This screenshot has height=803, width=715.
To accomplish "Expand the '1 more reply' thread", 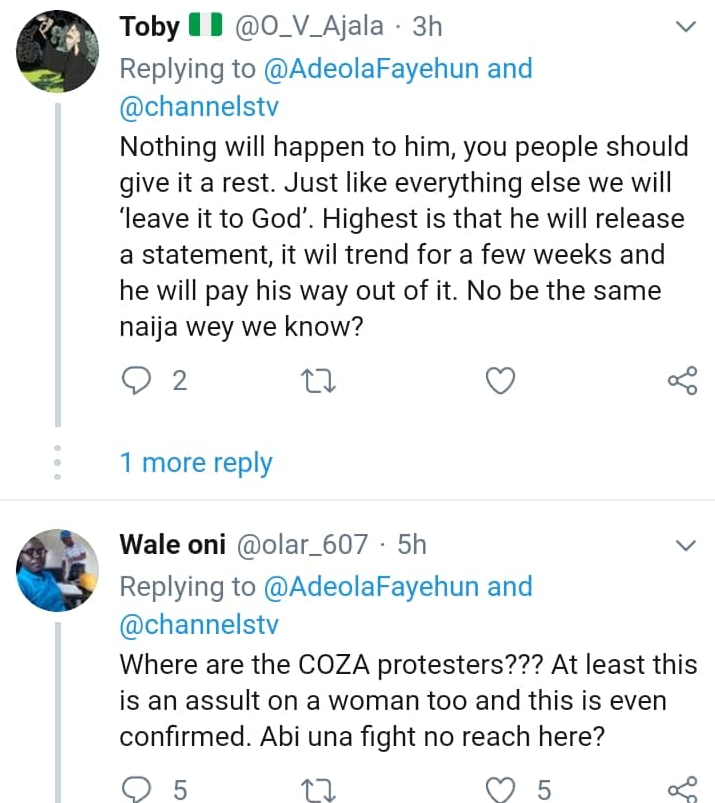I will (x=196, y=463).
